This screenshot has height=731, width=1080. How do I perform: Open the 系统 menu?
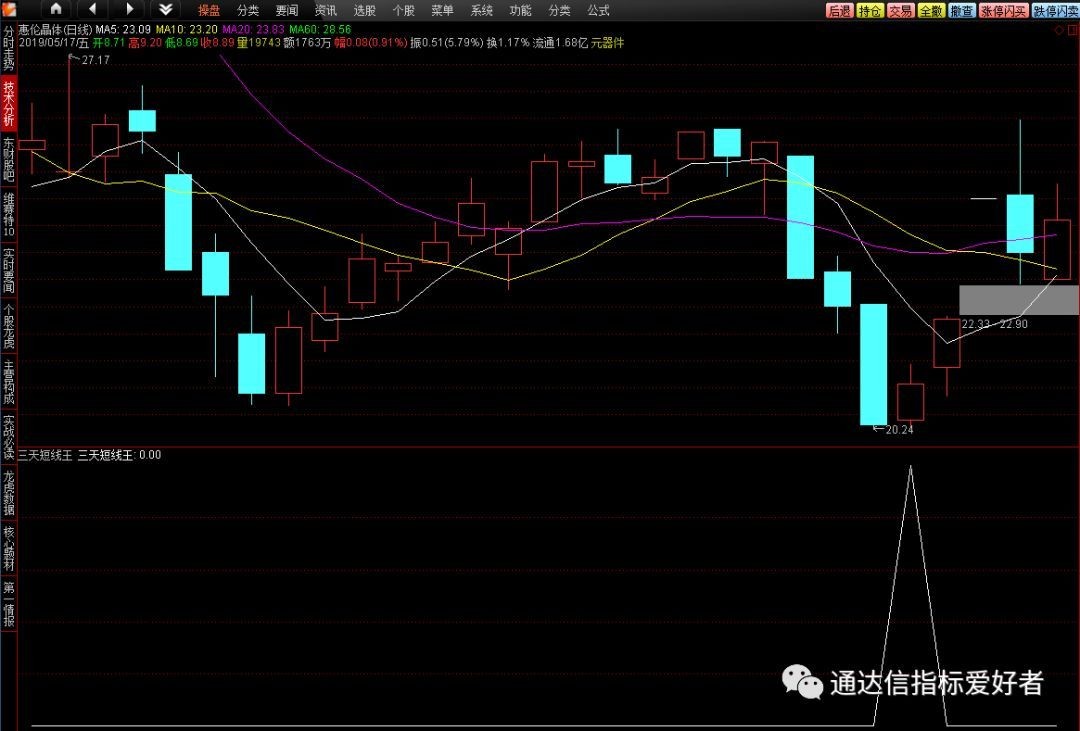(x=481, y=10)
